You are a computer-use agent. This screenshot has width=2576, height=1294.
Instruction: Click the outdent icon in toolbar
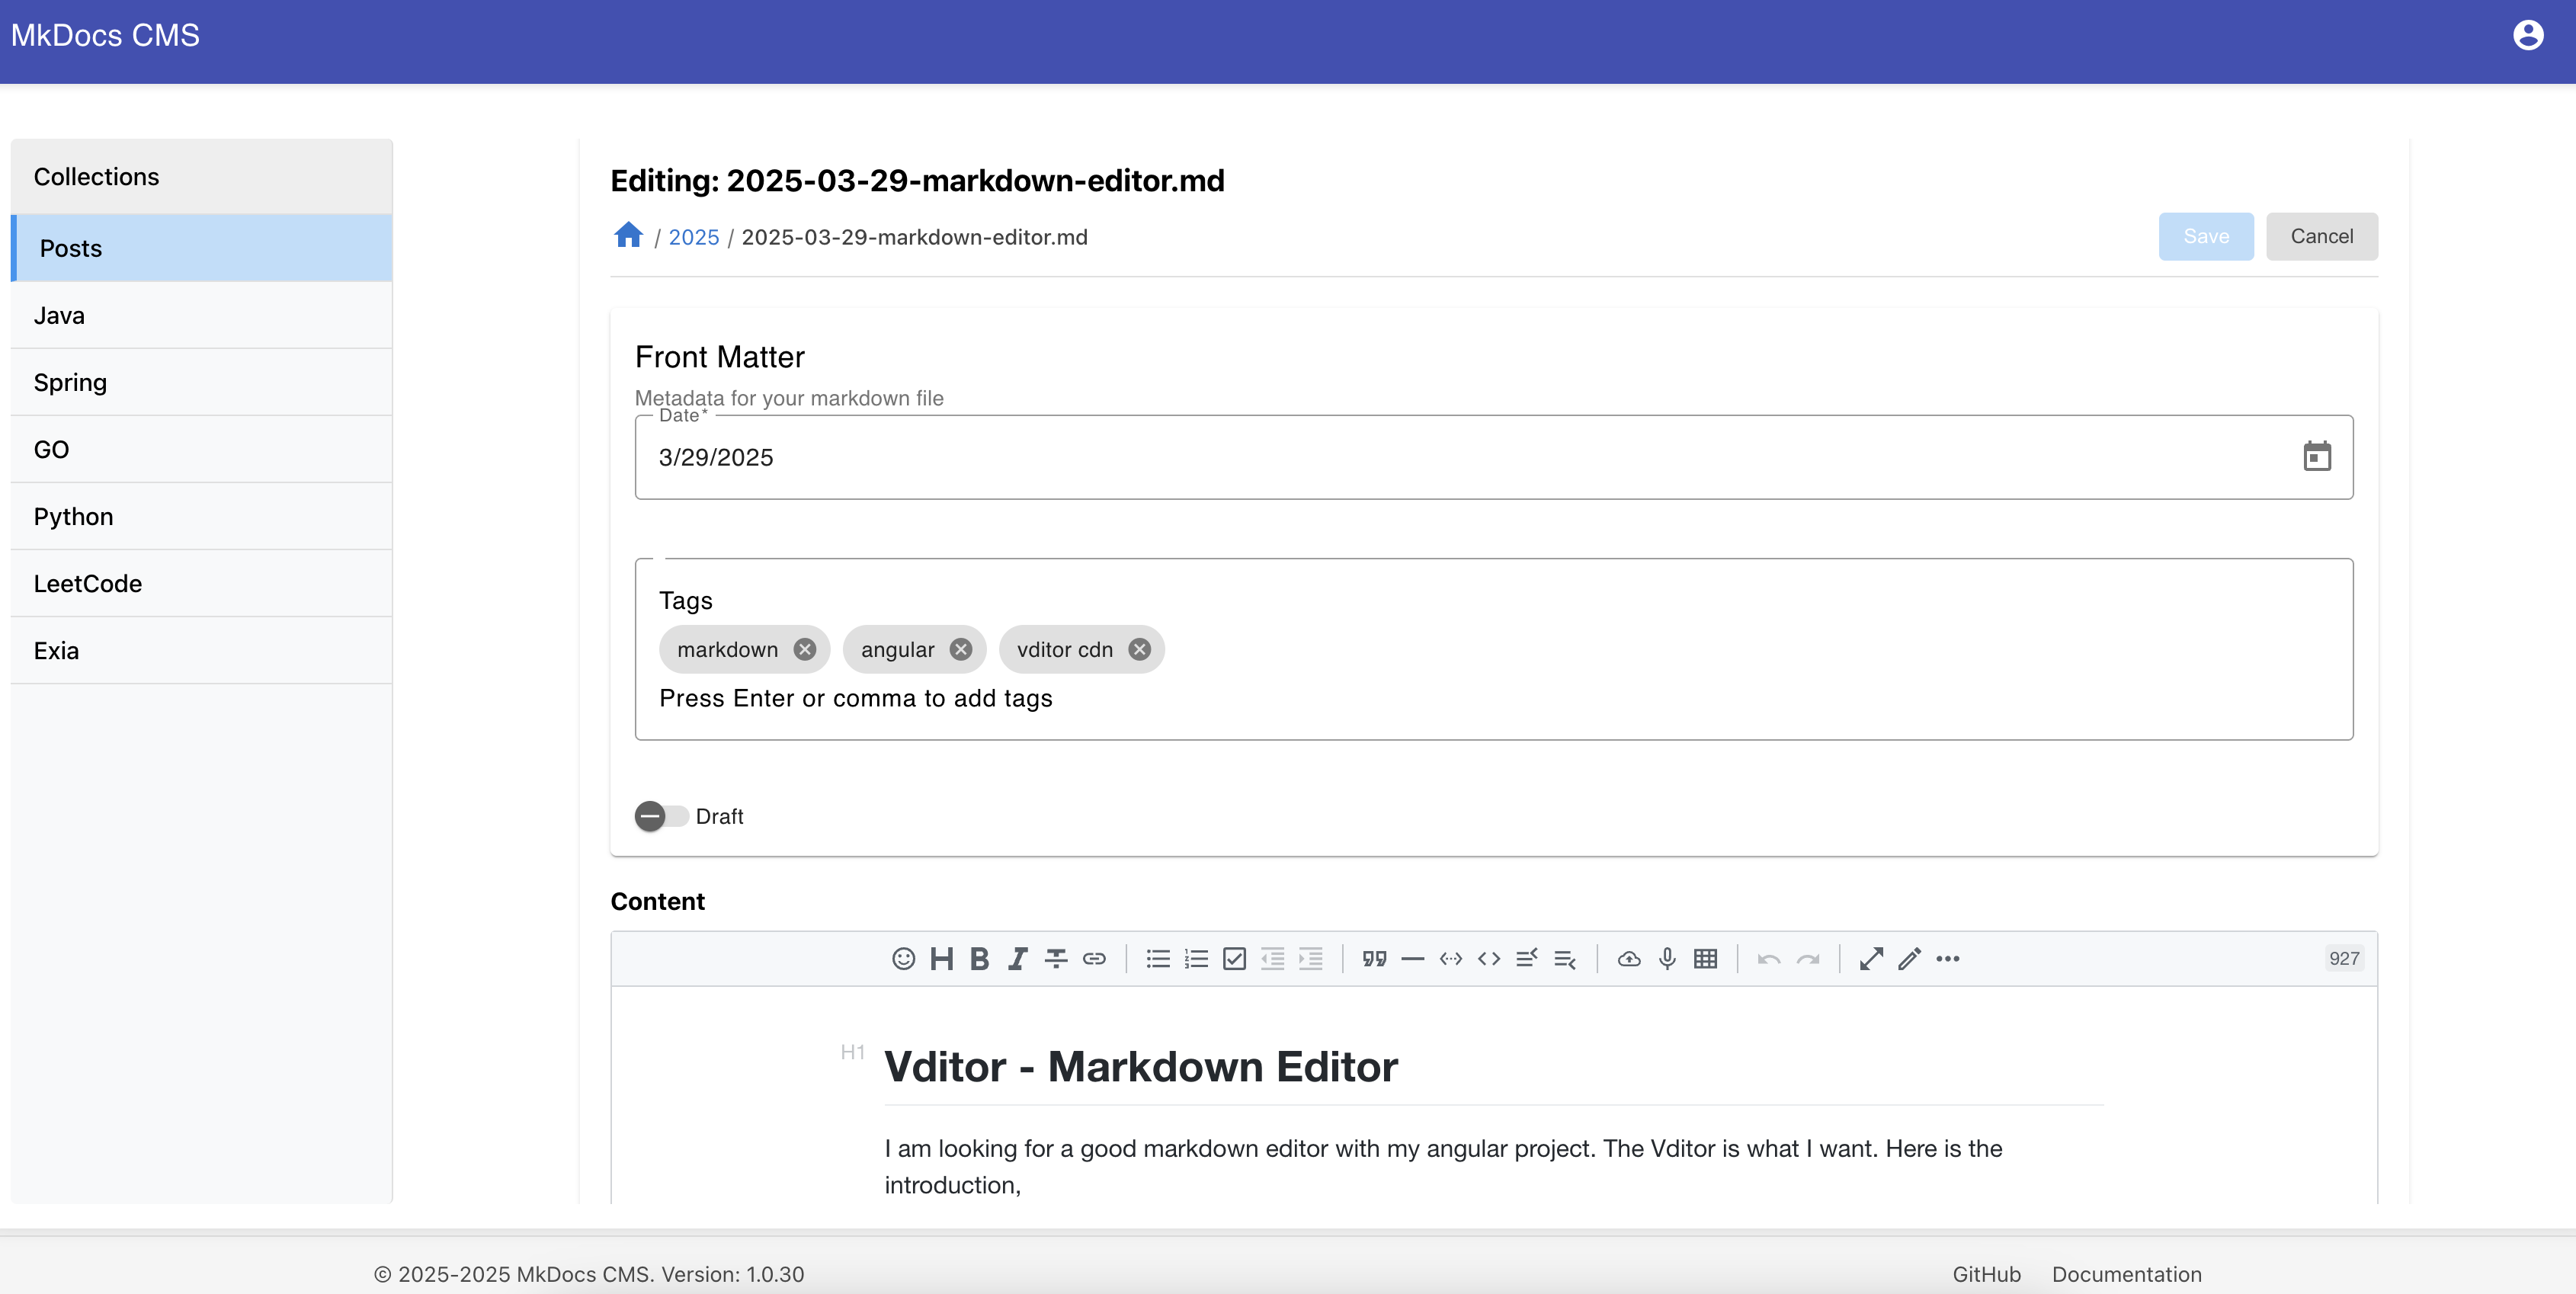1272,959
